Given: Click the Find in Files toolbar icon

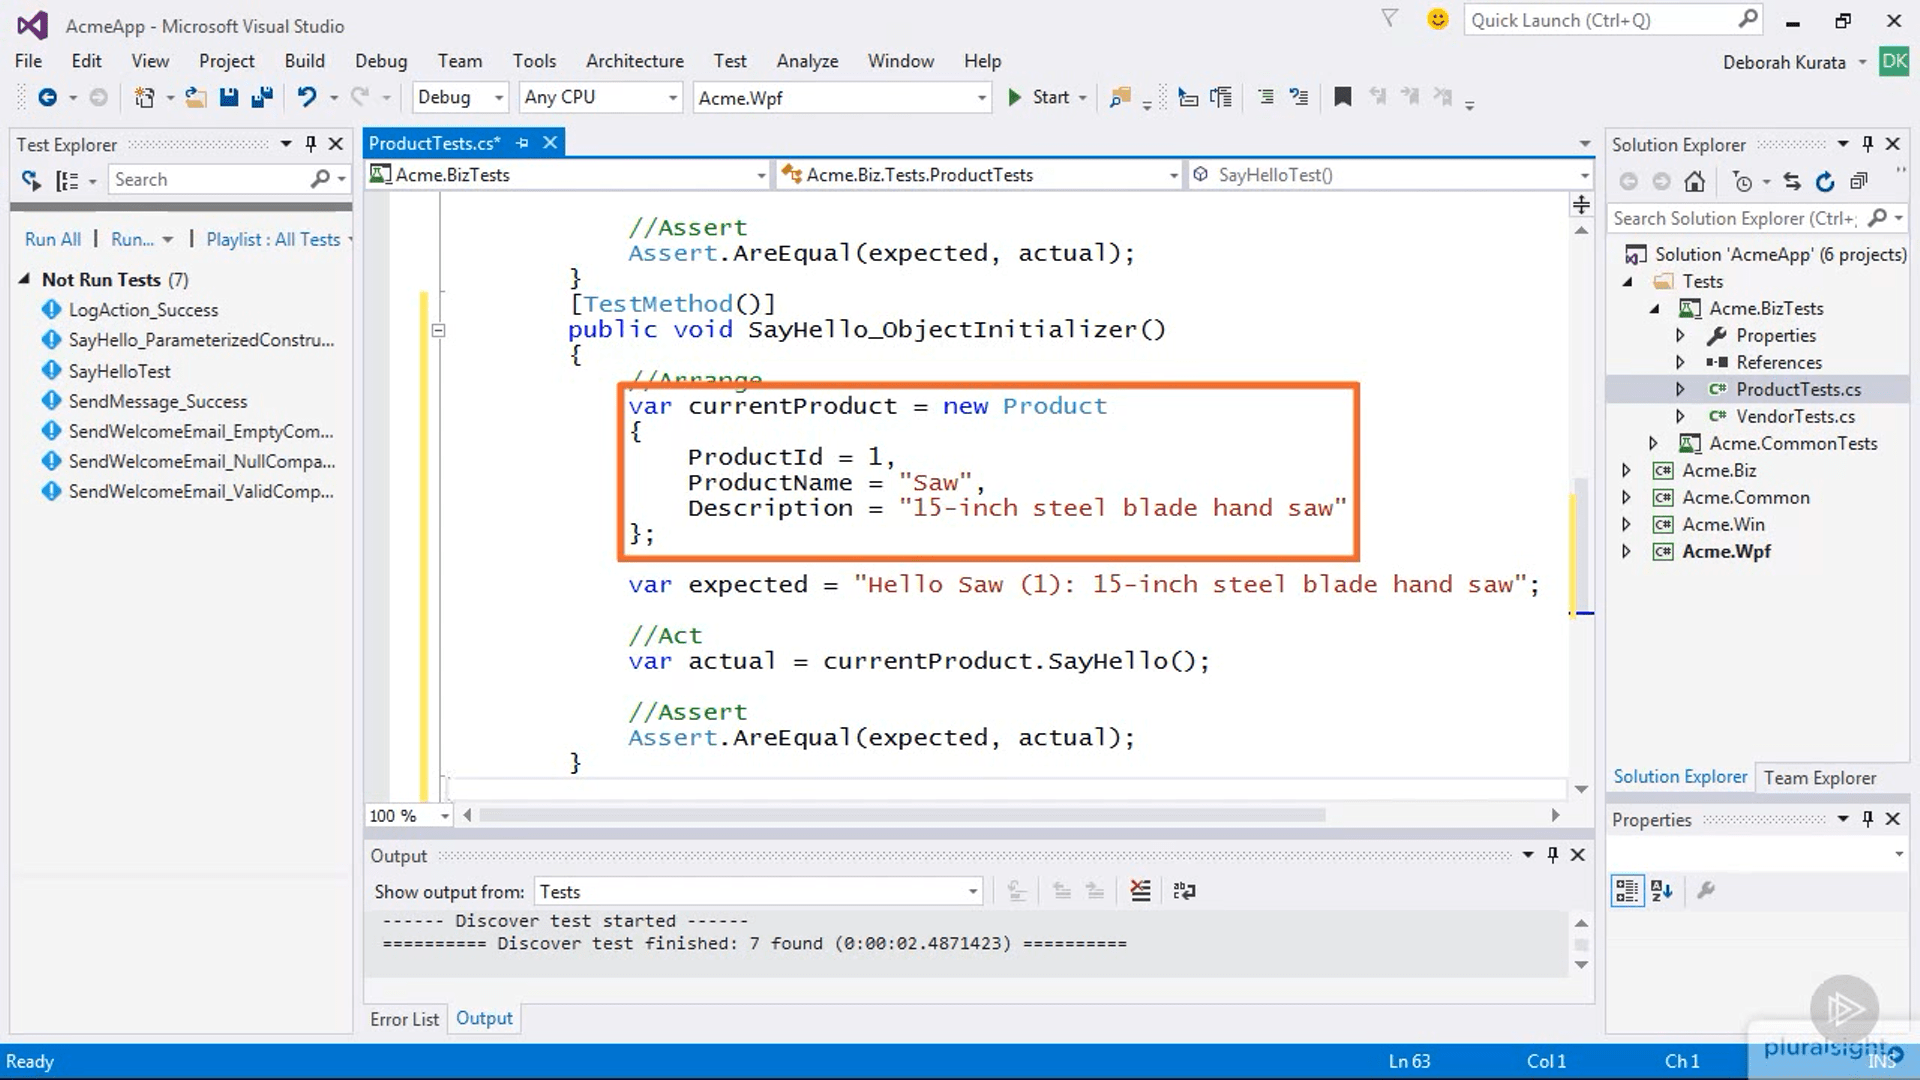Looking at the screenshot, I should (1120, 97).
